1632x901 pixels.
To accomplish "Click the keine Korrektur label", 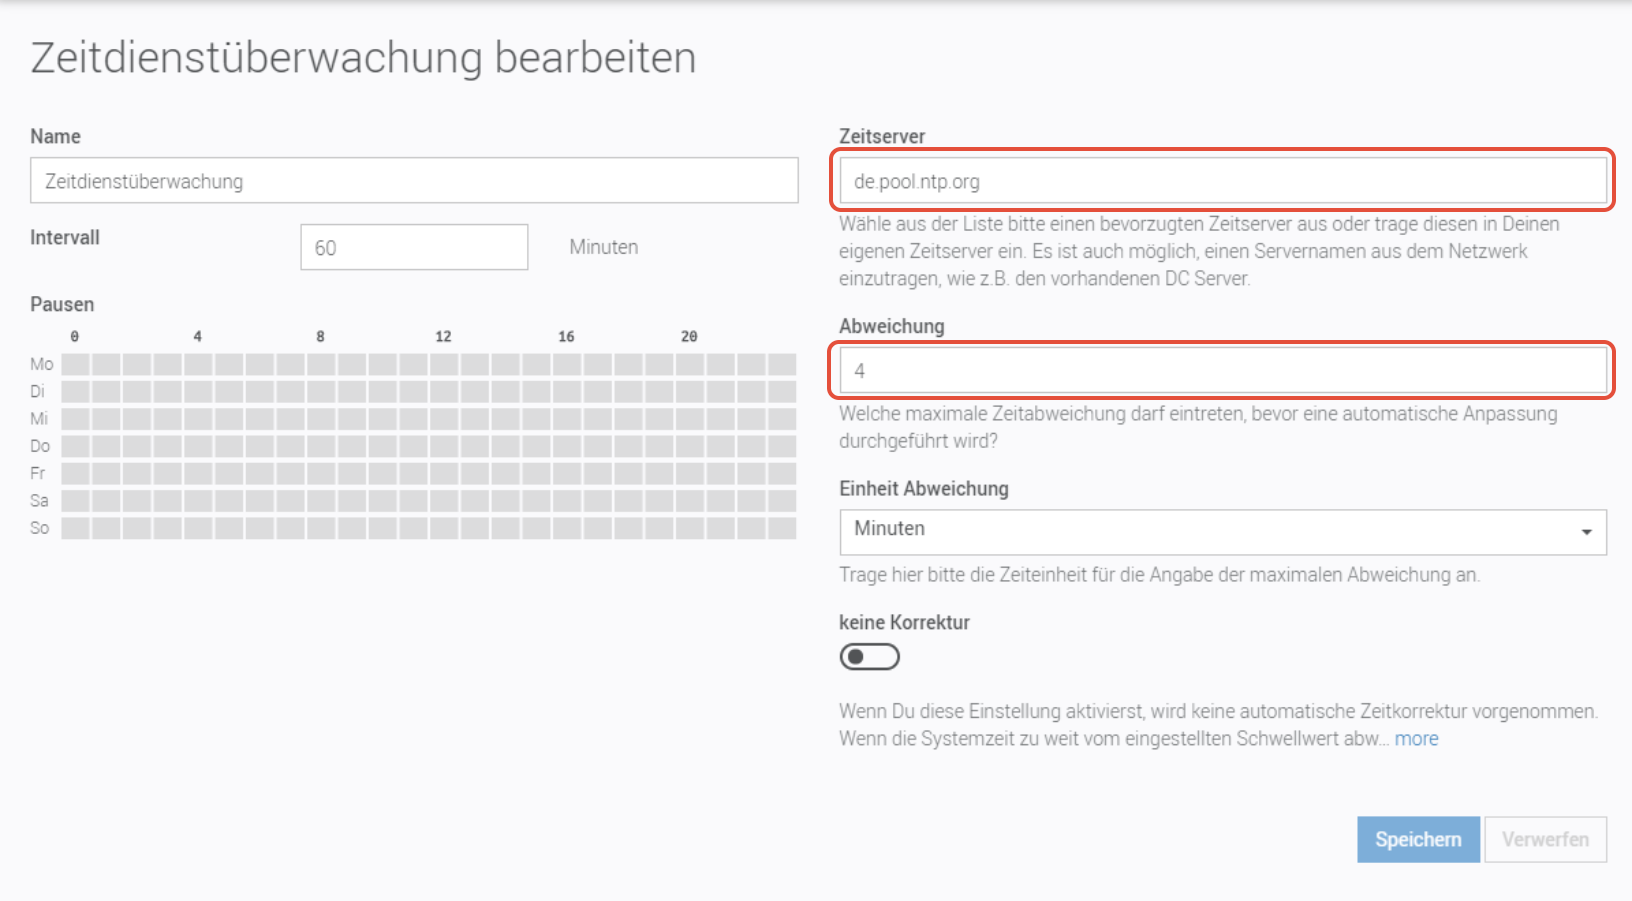I will tap(905, 622).
